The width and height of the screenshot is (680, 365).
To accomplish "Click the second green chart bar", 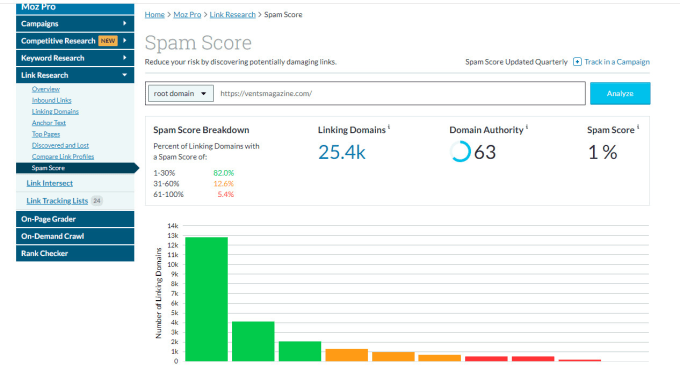I will tap(253, 341).
